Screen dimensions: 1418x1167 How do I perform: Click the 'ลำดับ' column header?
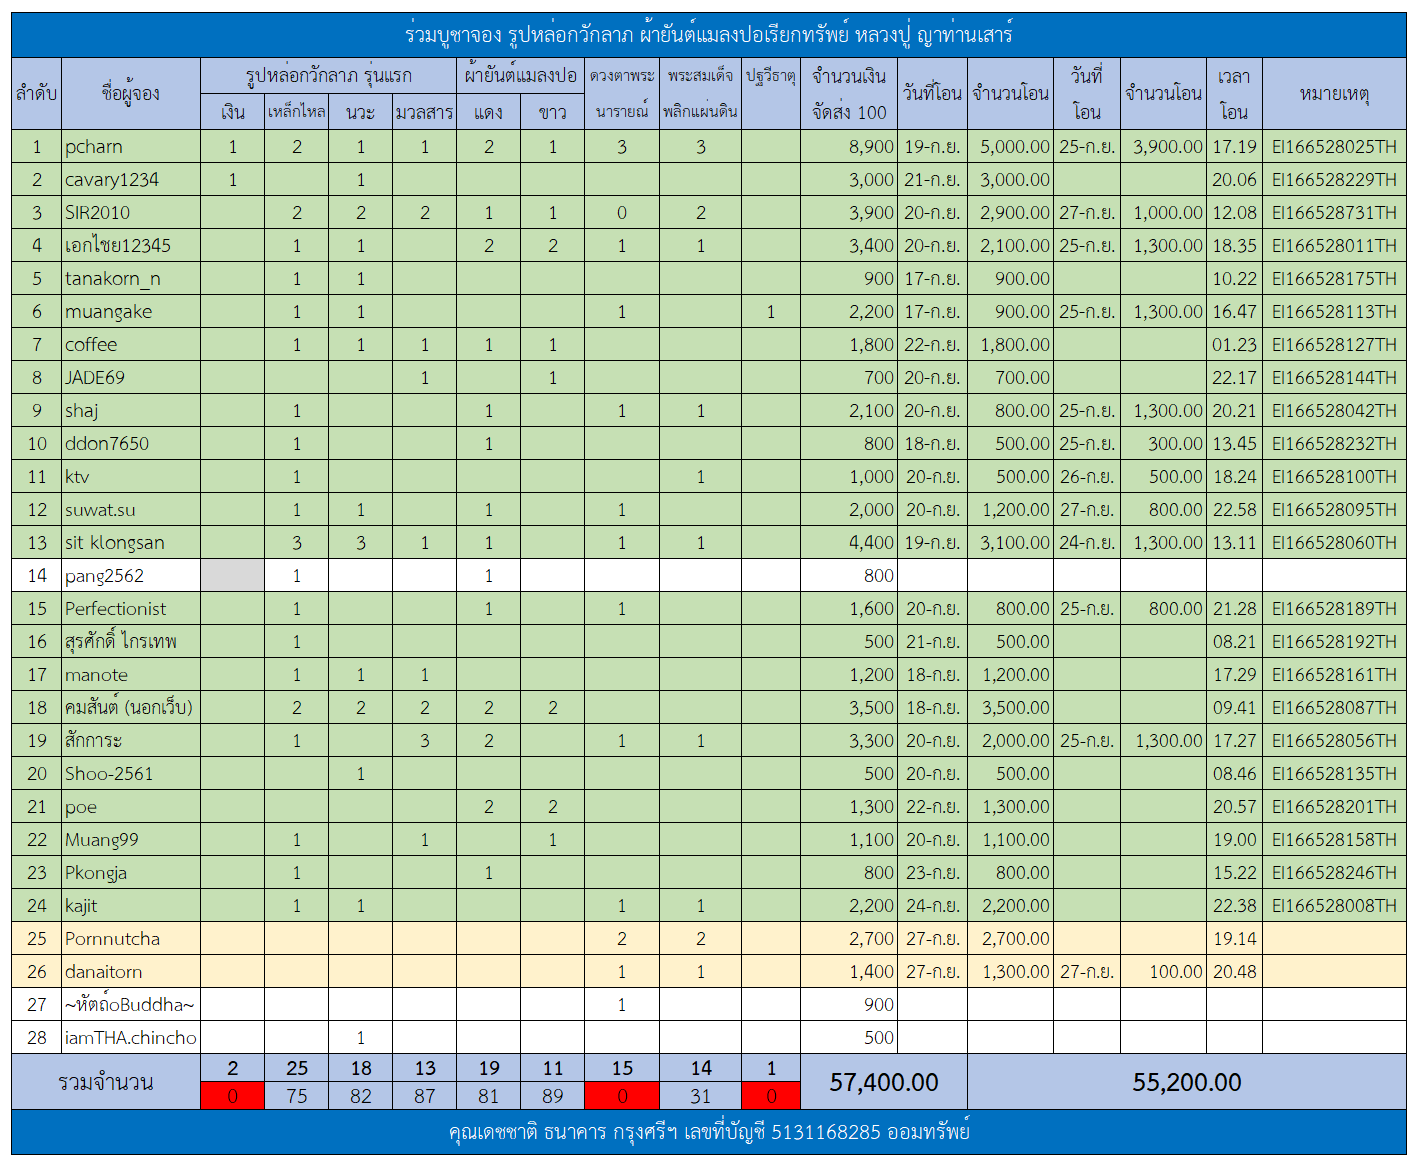pyautogui.click(x=37, y=93)
